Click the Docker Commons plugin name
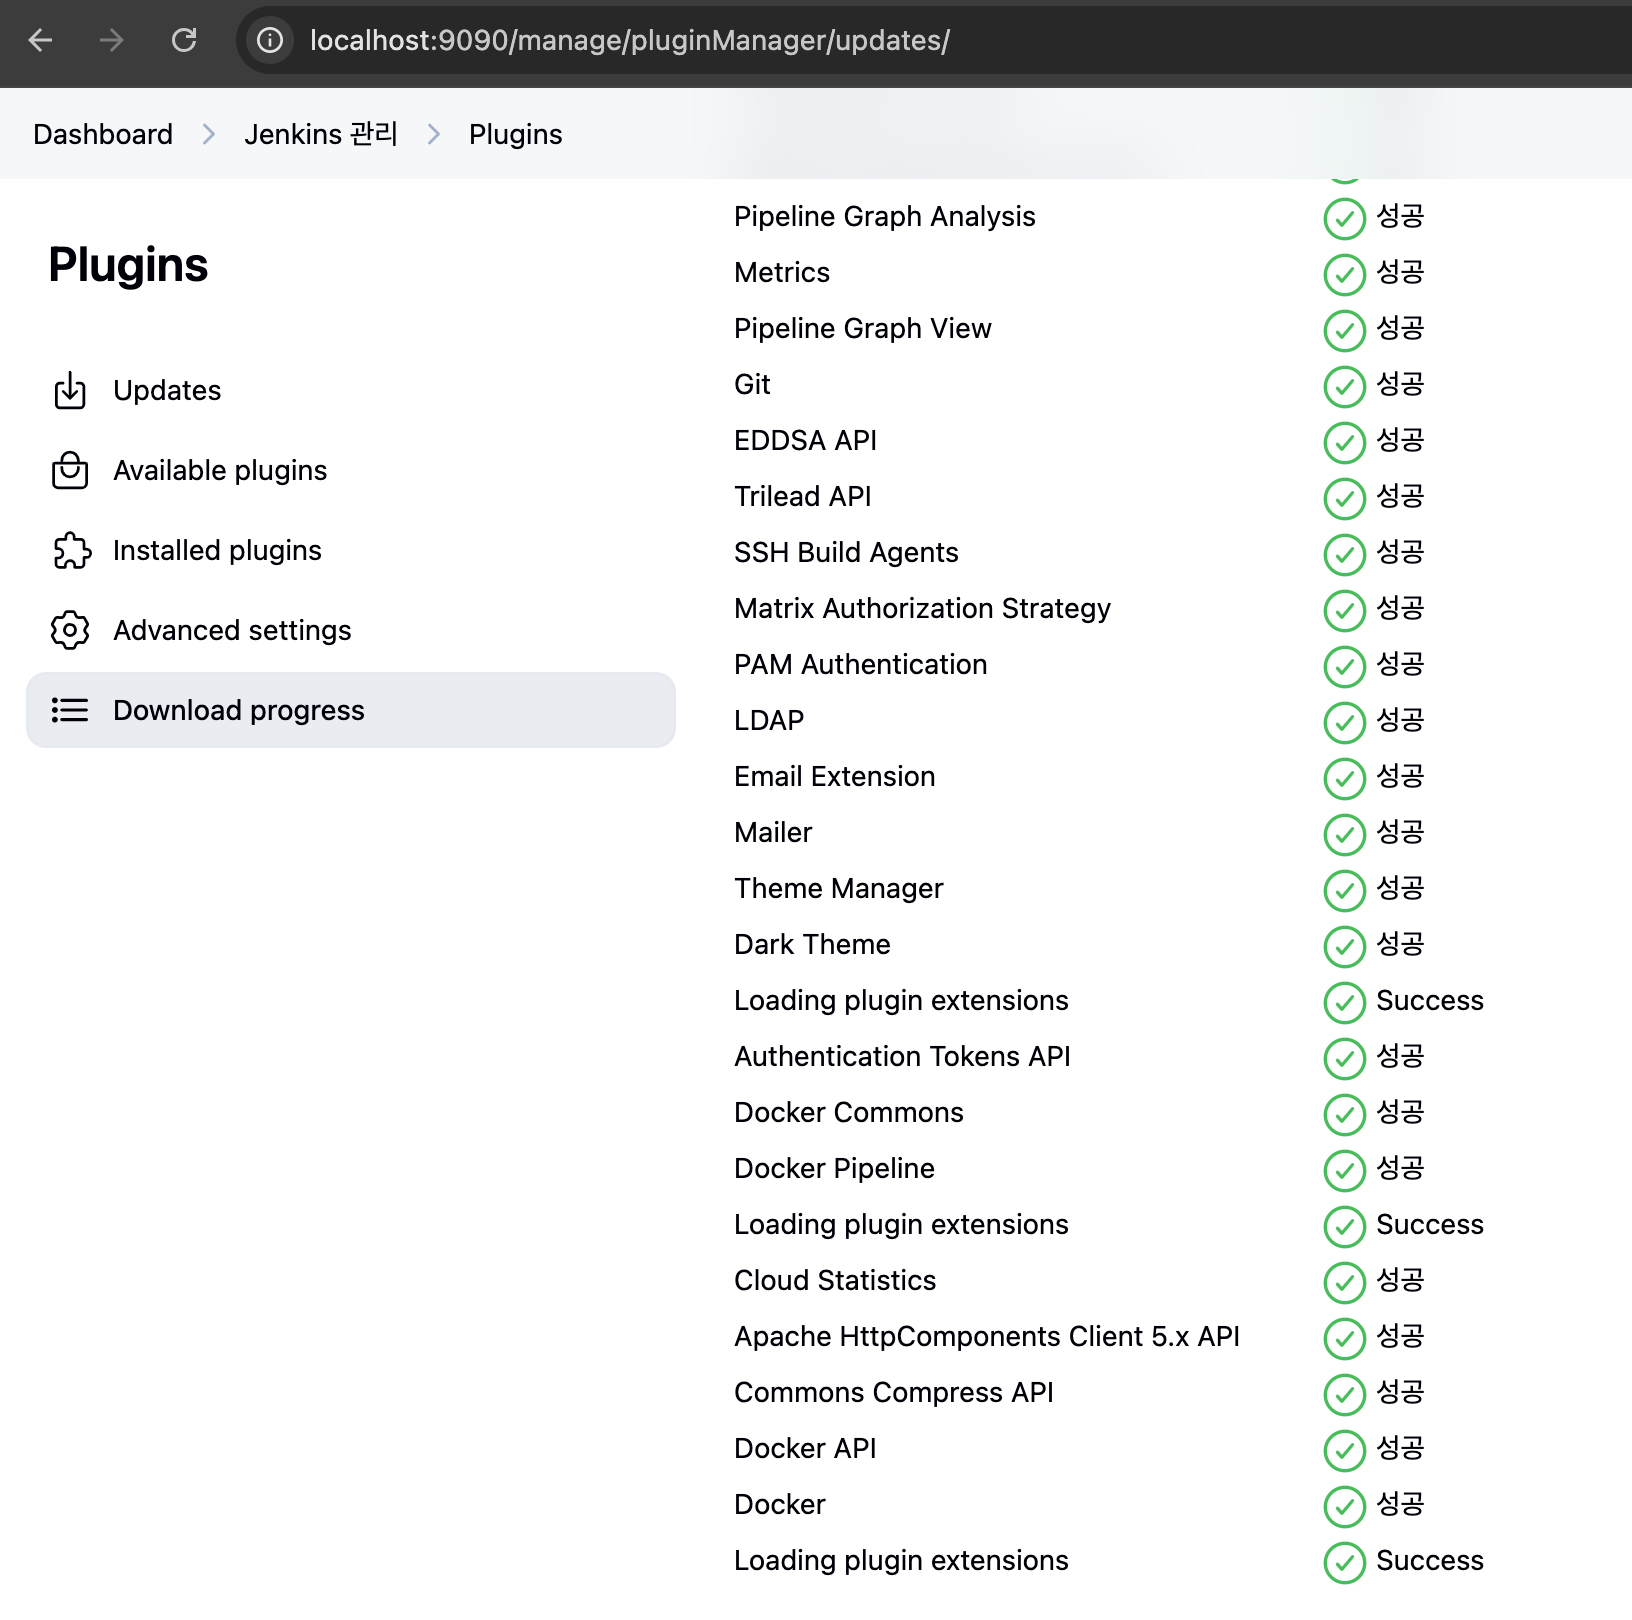 coord(849,1112)
